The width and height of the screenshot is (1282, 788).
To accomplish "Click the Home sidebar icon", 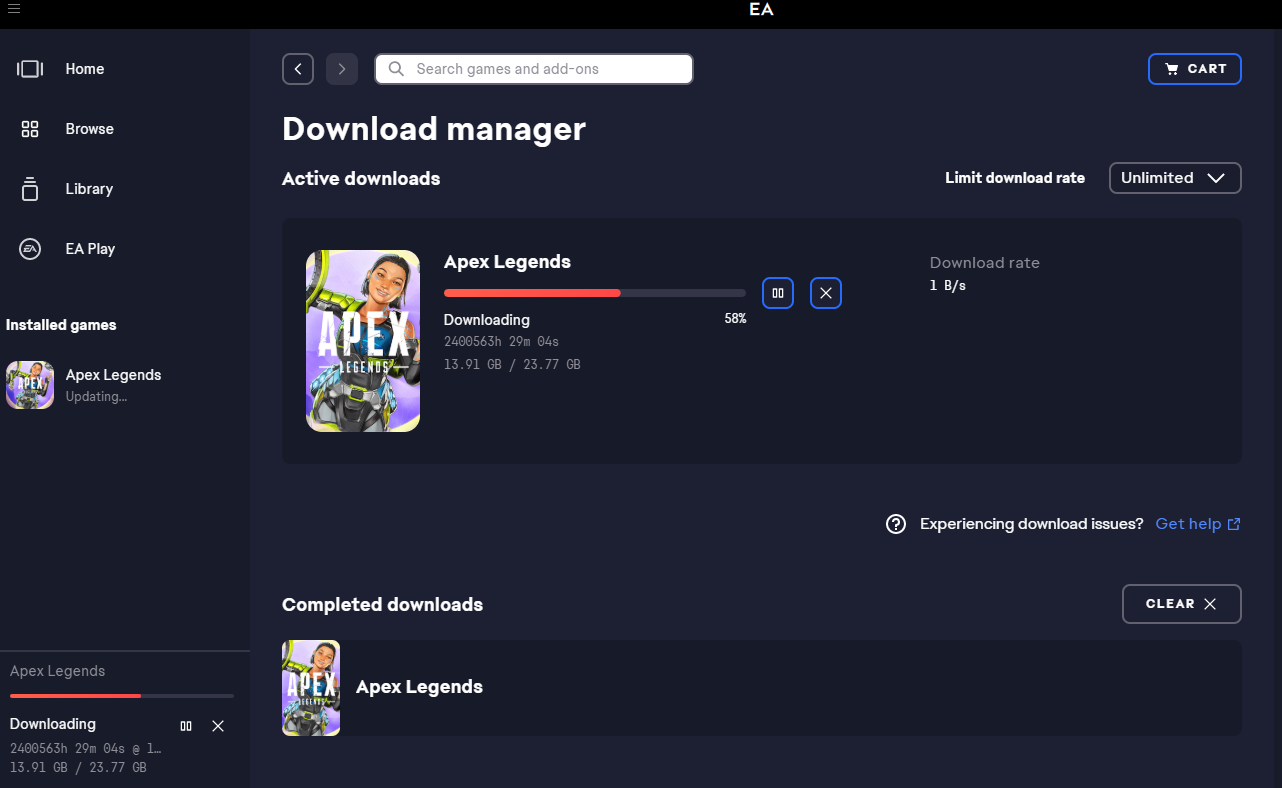I will [x=30, y=69].
